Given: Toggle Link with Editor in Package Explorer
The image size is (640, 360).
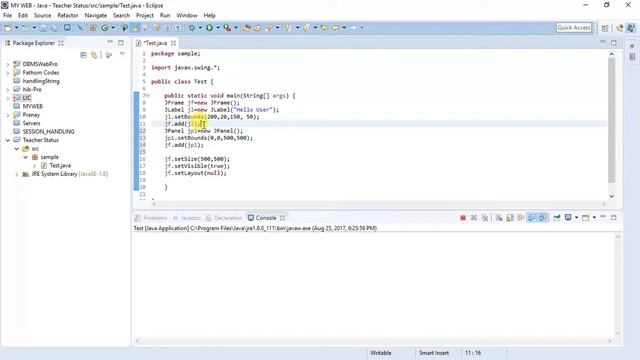Looking at the screenshot, I should [94, 55].
